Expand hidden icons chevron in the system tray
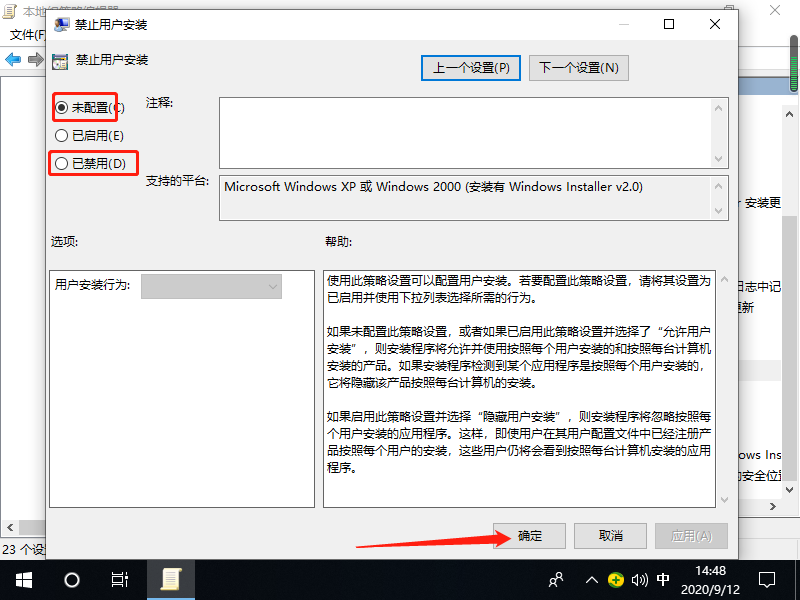This screenshot has width=800, height=600. (x=592, y=580)
